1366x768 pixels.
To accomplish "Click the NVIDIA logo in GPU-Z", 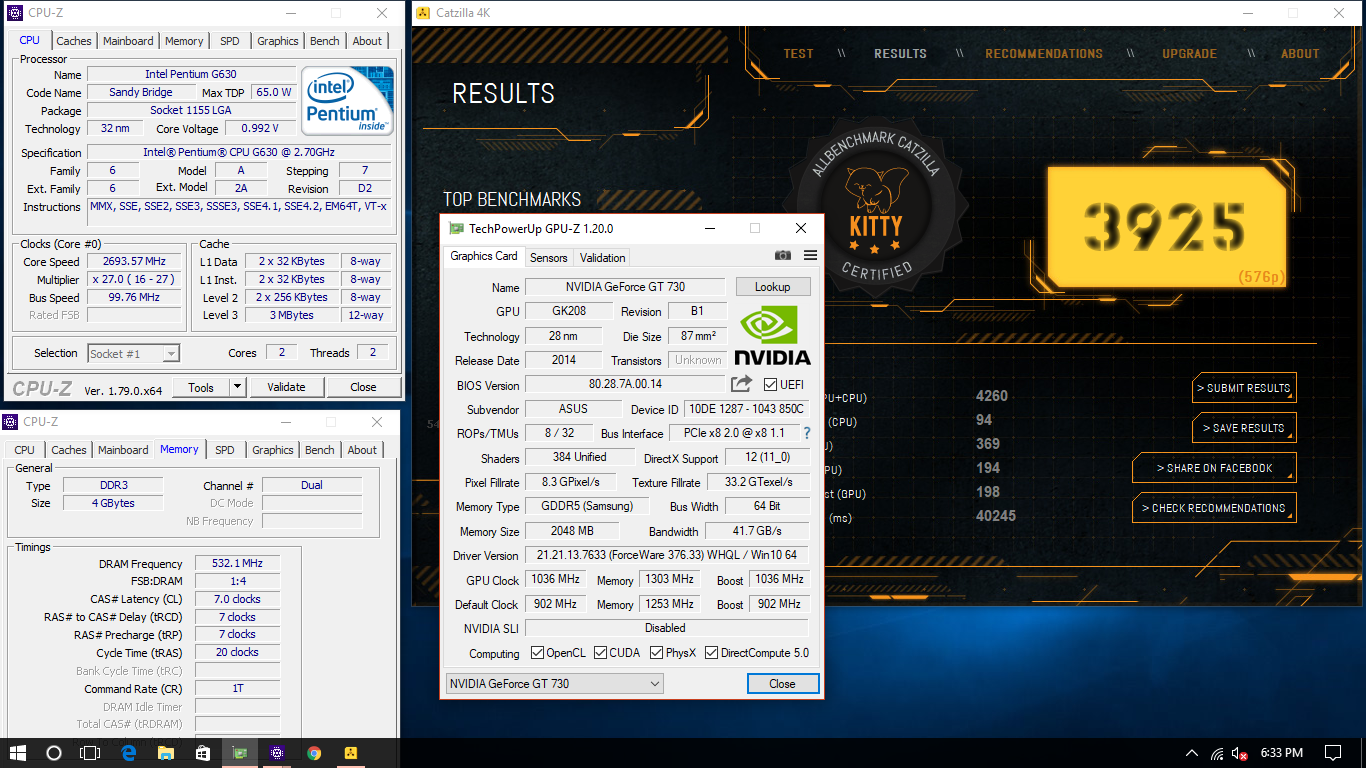I will tap(773, 336).
